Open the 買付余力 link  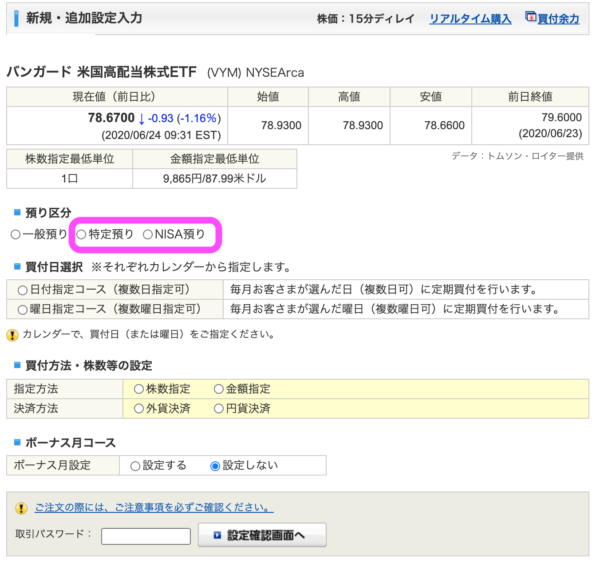(558, 19)
